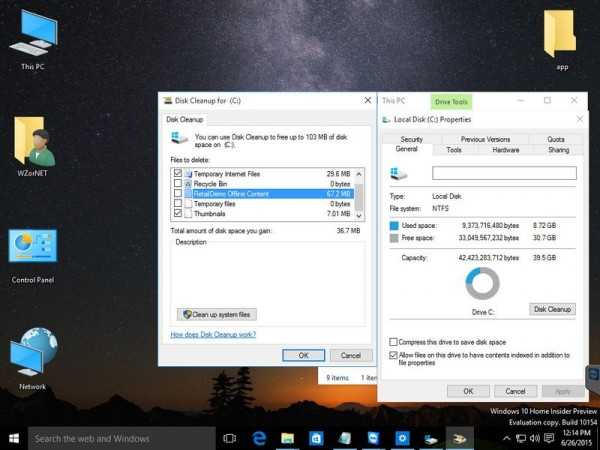Open File Explorer from the taskbar
Screen dimensions: 600x450
[x=288, y=439]
